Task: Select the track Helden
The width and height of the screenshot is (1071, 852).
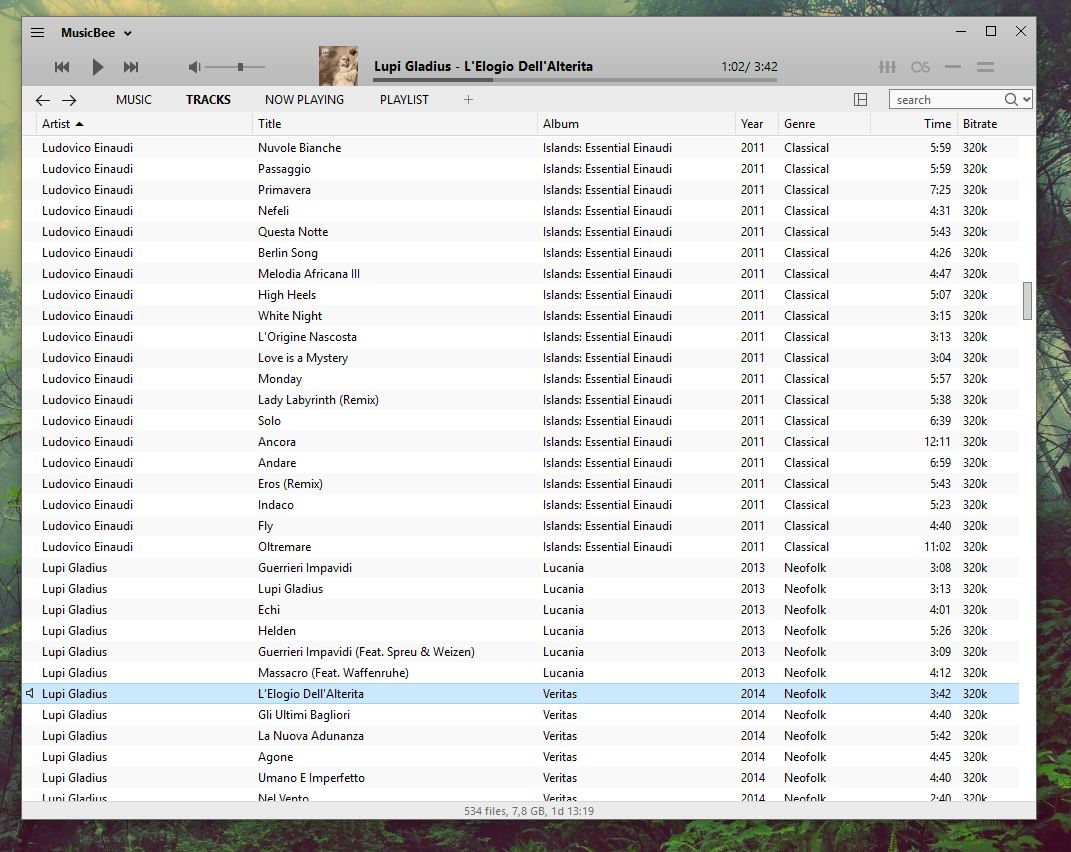Action: click(x=520, y=631)
